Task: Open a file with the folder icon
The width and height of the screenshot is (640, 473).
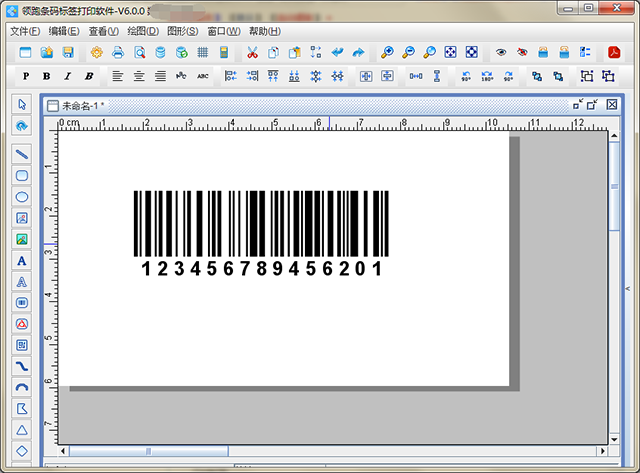Action: (47, 52)
